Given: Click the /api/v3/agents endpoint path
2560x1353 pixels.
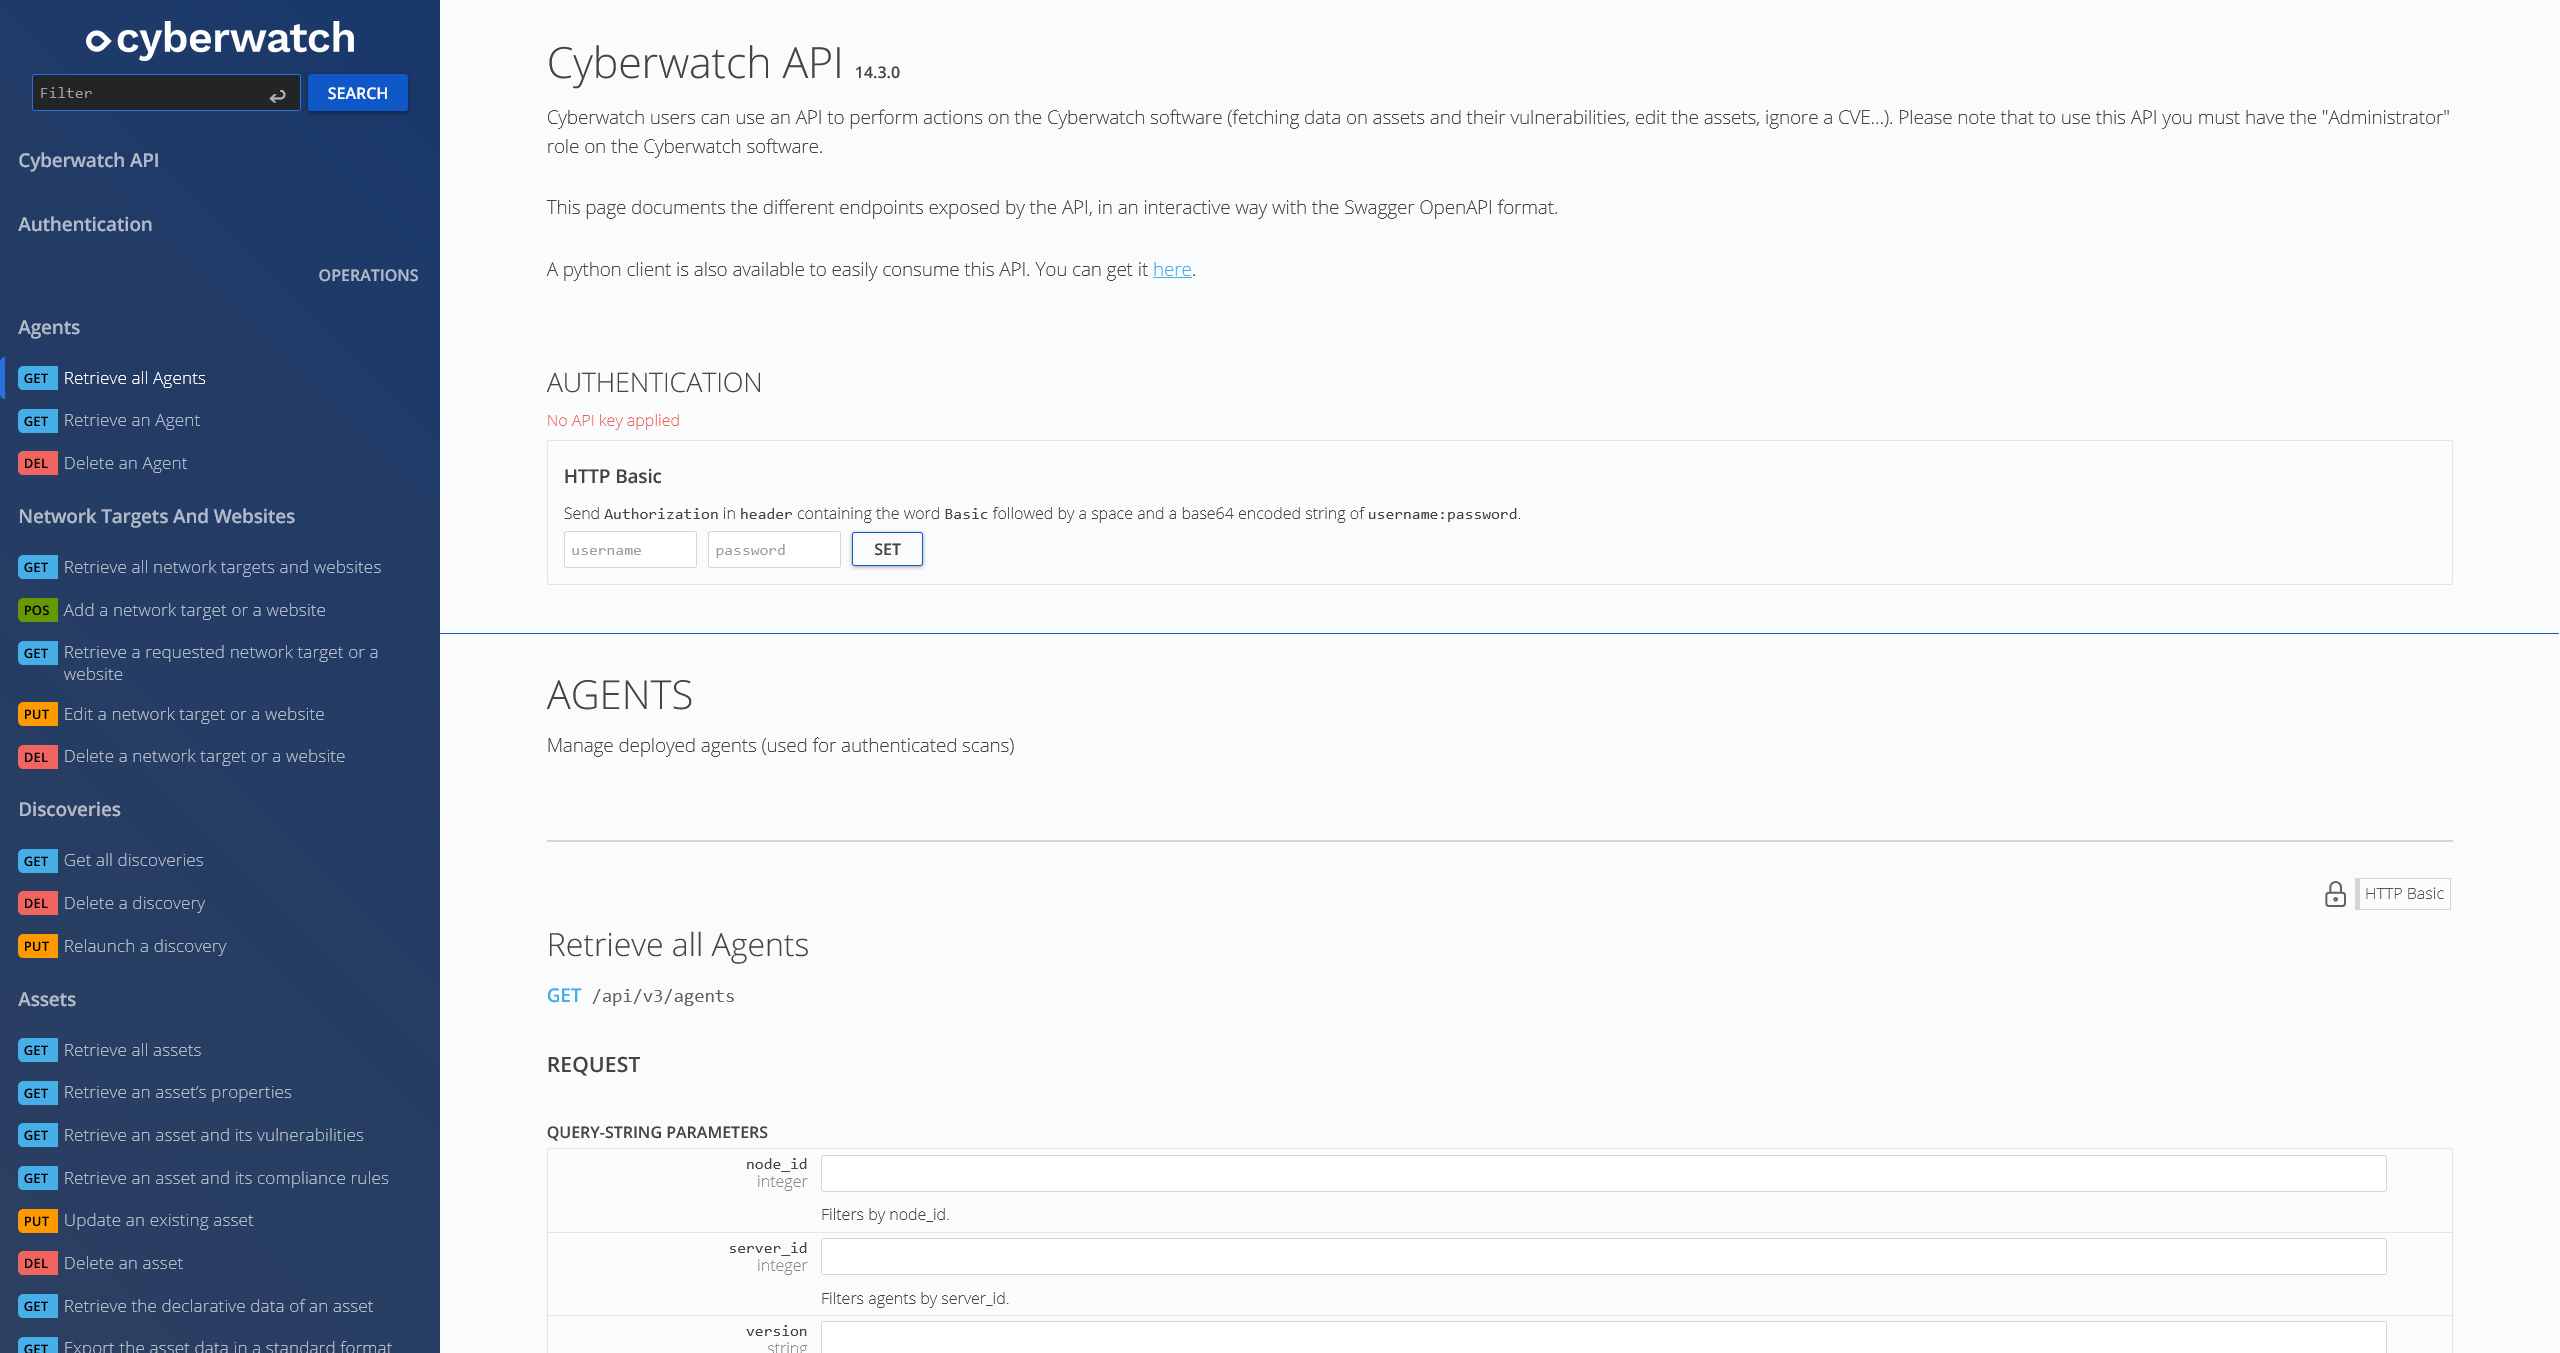Looking at the screenshot, I should pos(663,996).
